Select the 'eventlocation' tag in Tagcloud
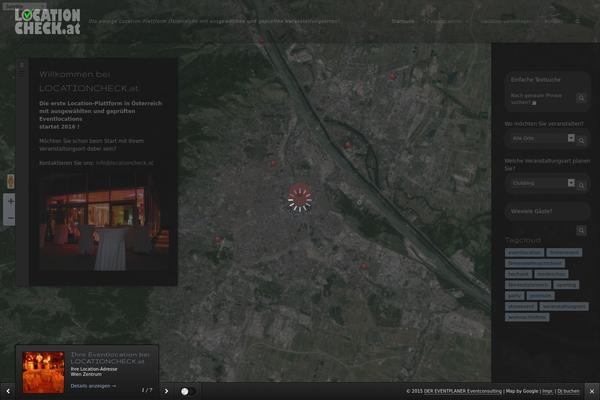This screenshot has height=400, width=600. pos(524,252)
